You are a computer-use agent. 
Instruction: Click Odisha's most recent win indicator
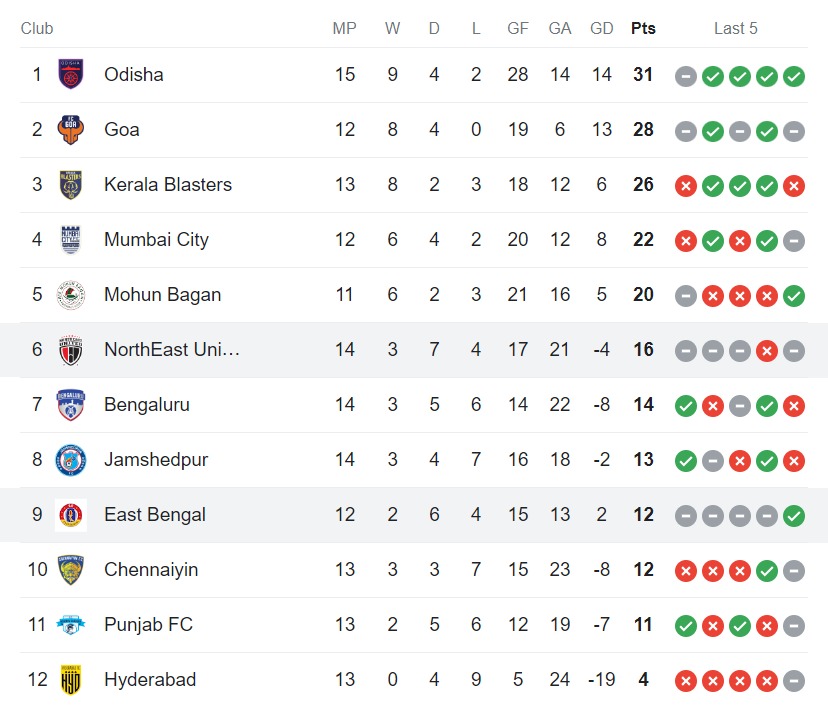coord(794,75)
